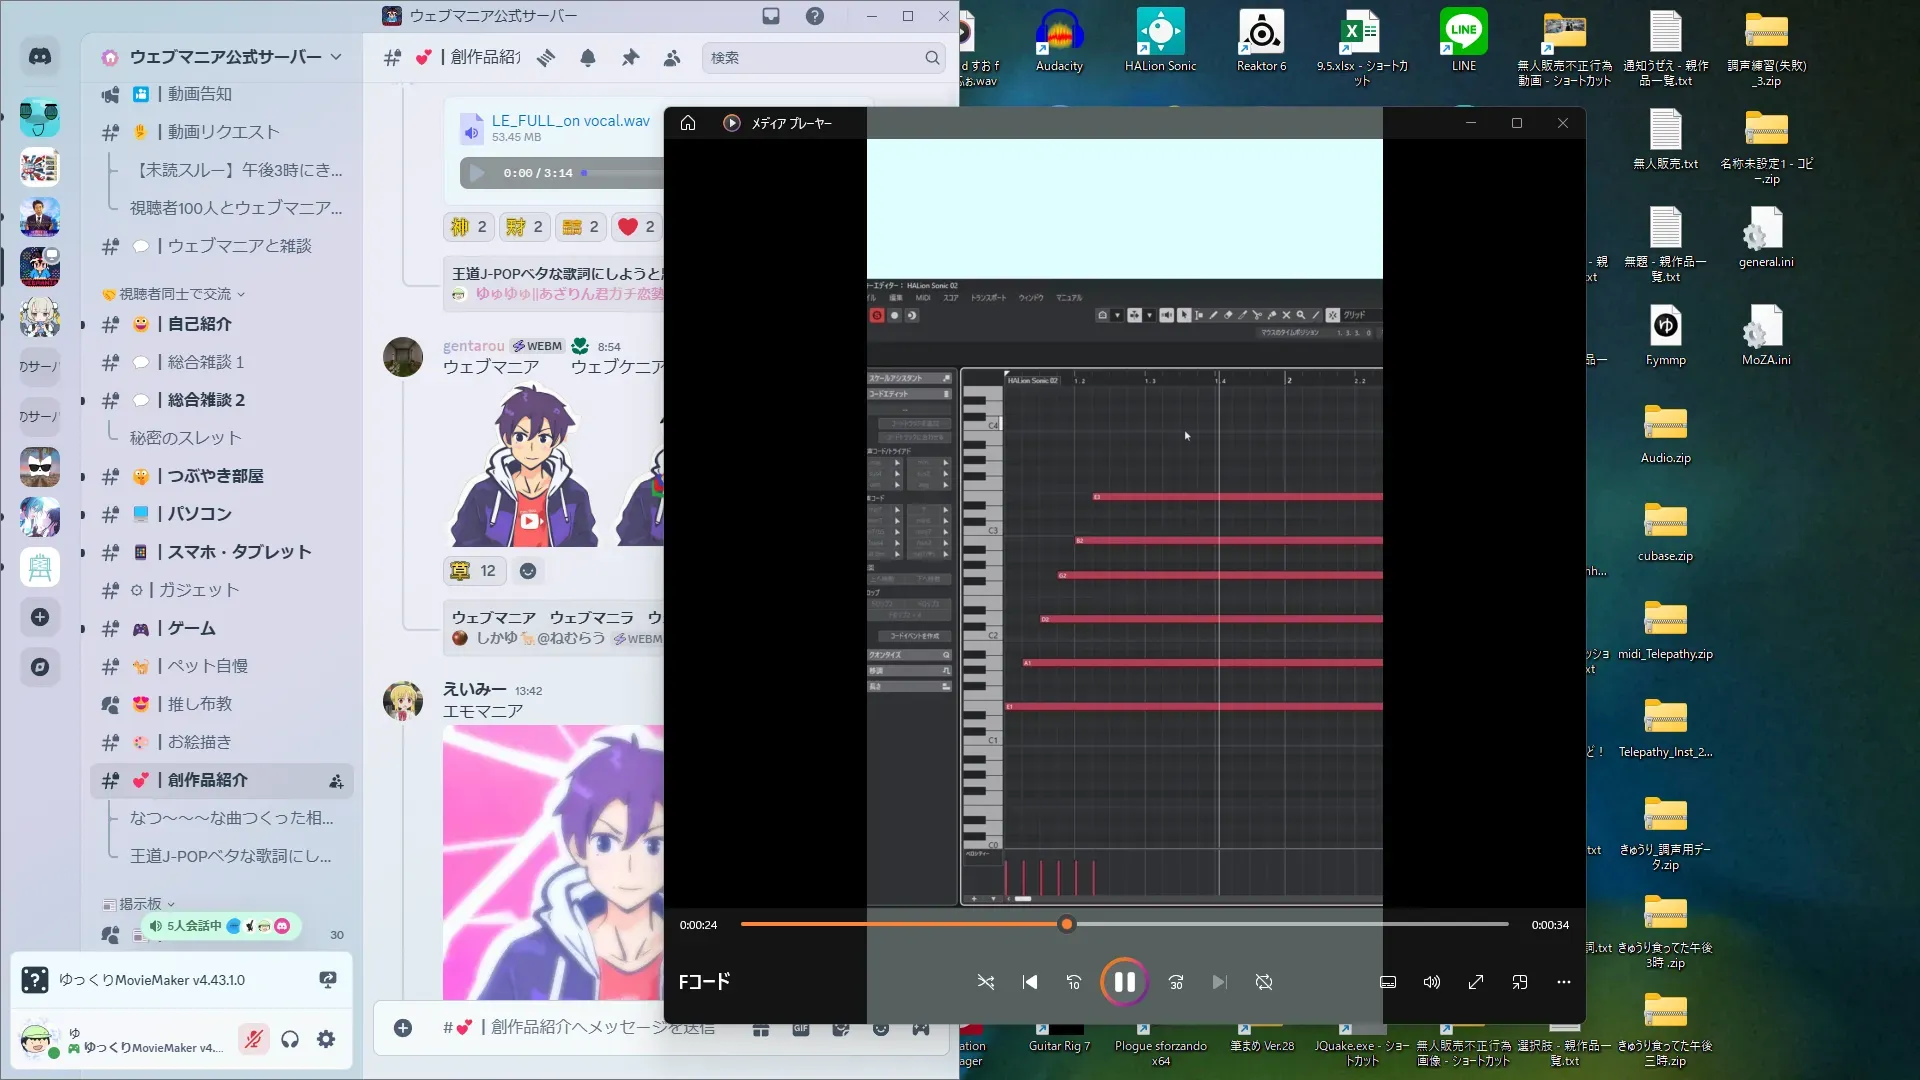Unmute the Discord microphone
This screenshot has height=1080, width=1920.
253,1039
